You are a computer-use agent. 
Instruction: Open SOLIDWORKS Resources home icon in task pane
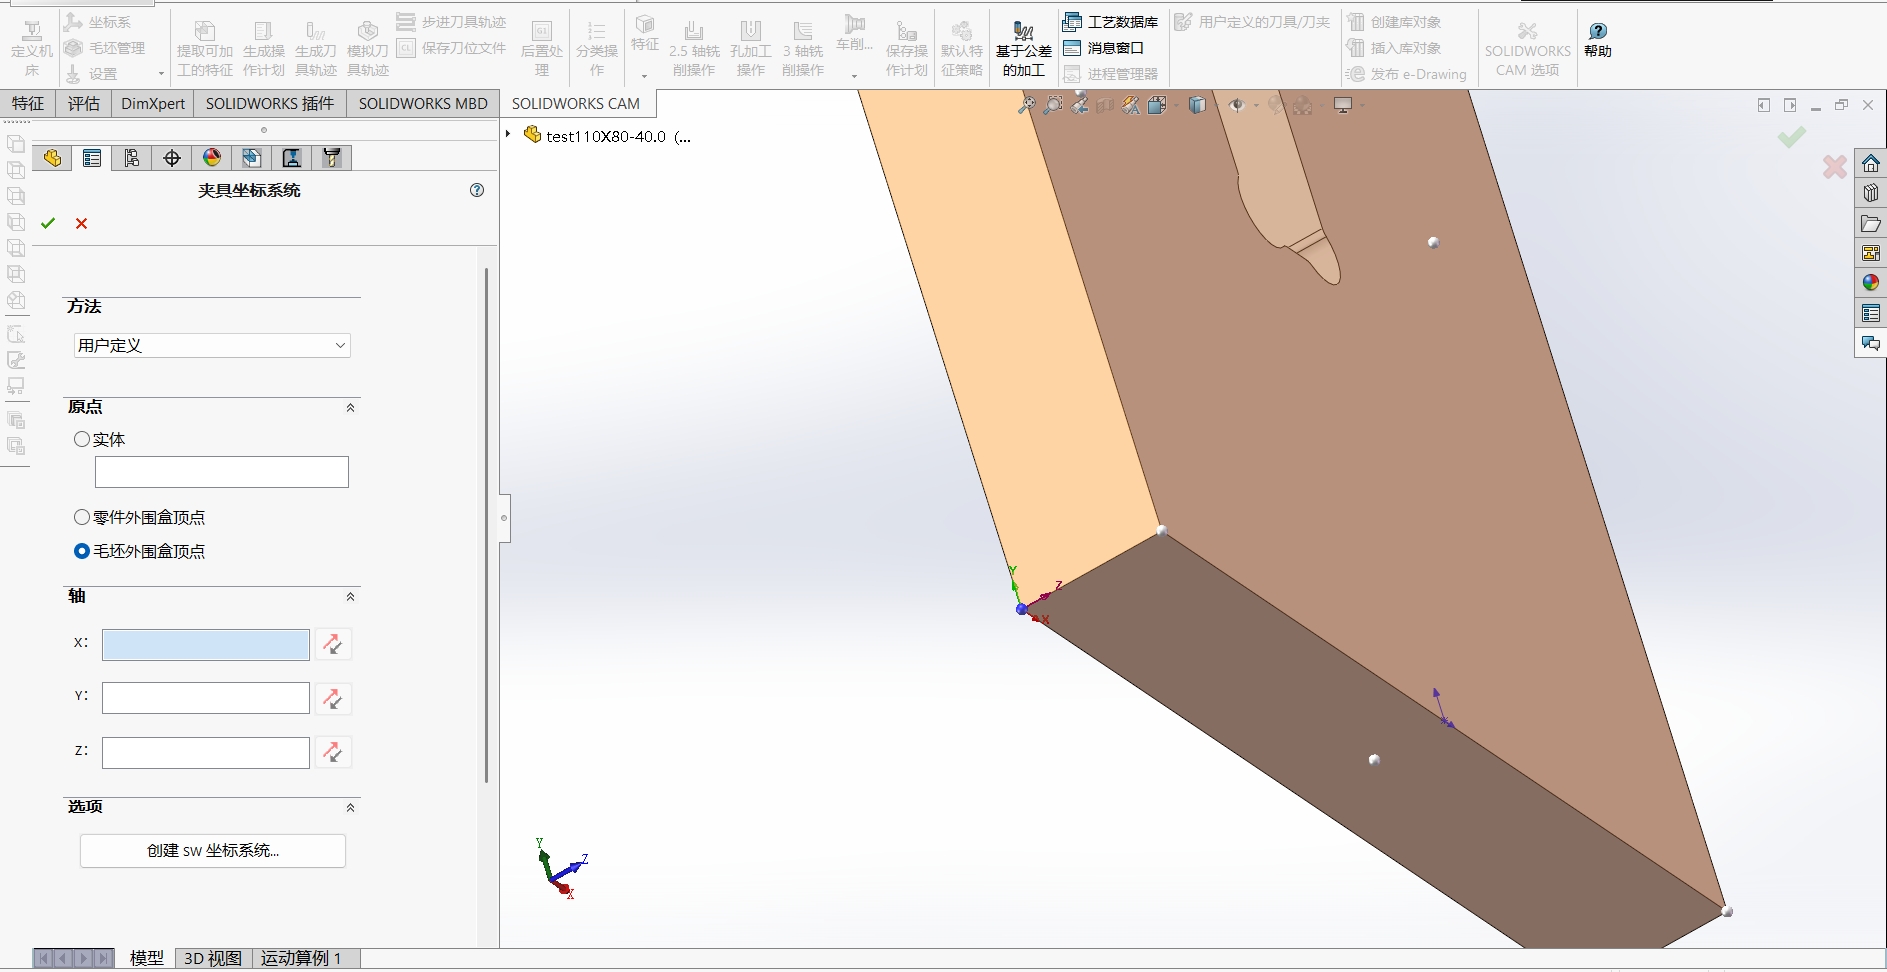pyautogui.click(x=1871, y=163)
